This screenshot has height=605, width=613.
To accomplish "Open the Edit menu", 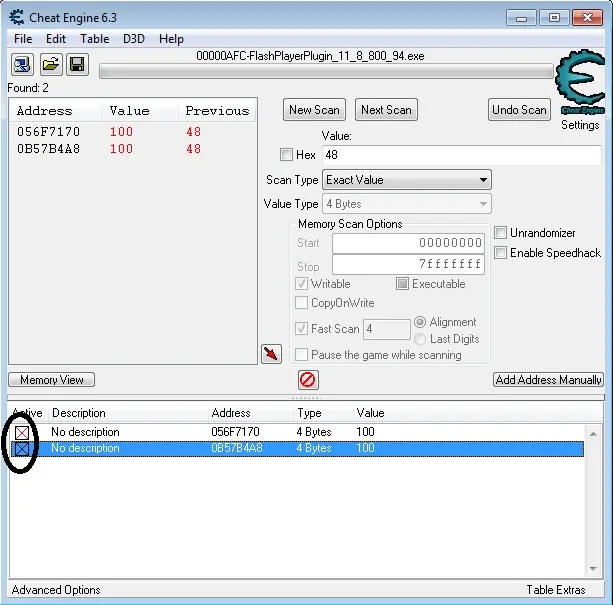I will click(56, 39).
